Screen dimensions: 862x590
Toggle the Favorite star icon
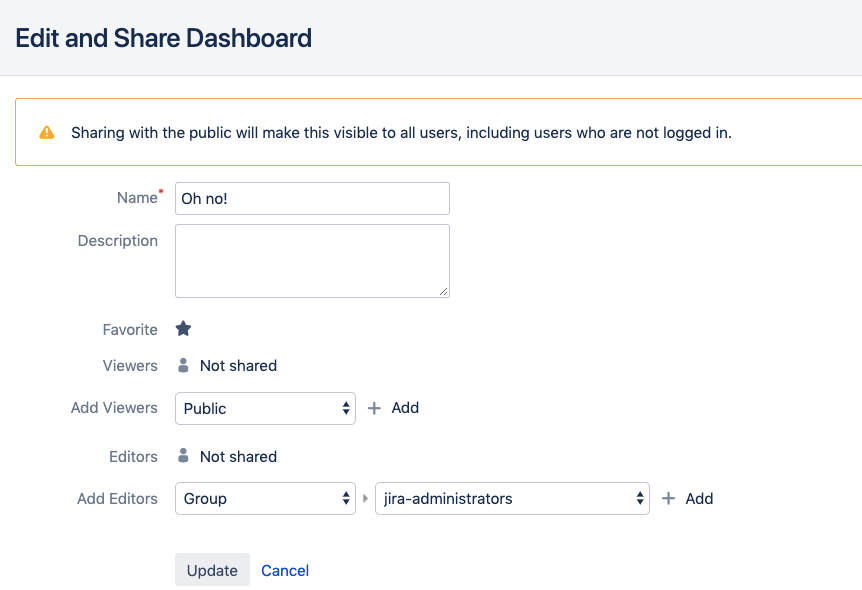point(183,329)
